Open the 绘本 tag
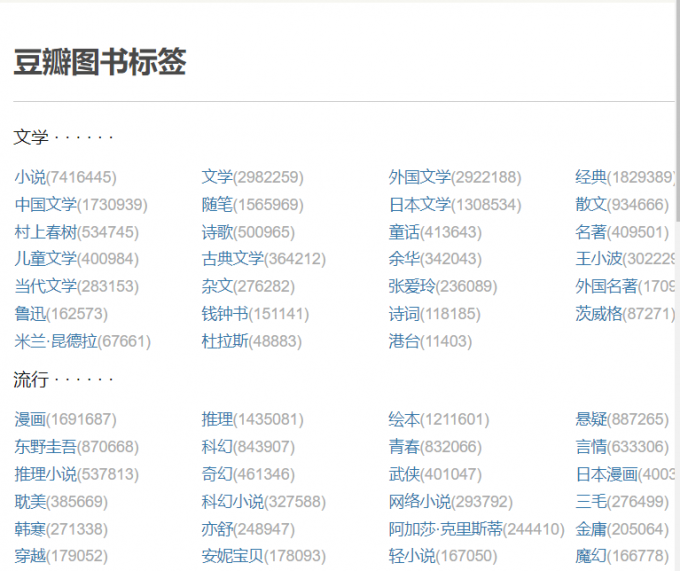Image resolution: width=680 pixels, height=571 pixels. 404,419
